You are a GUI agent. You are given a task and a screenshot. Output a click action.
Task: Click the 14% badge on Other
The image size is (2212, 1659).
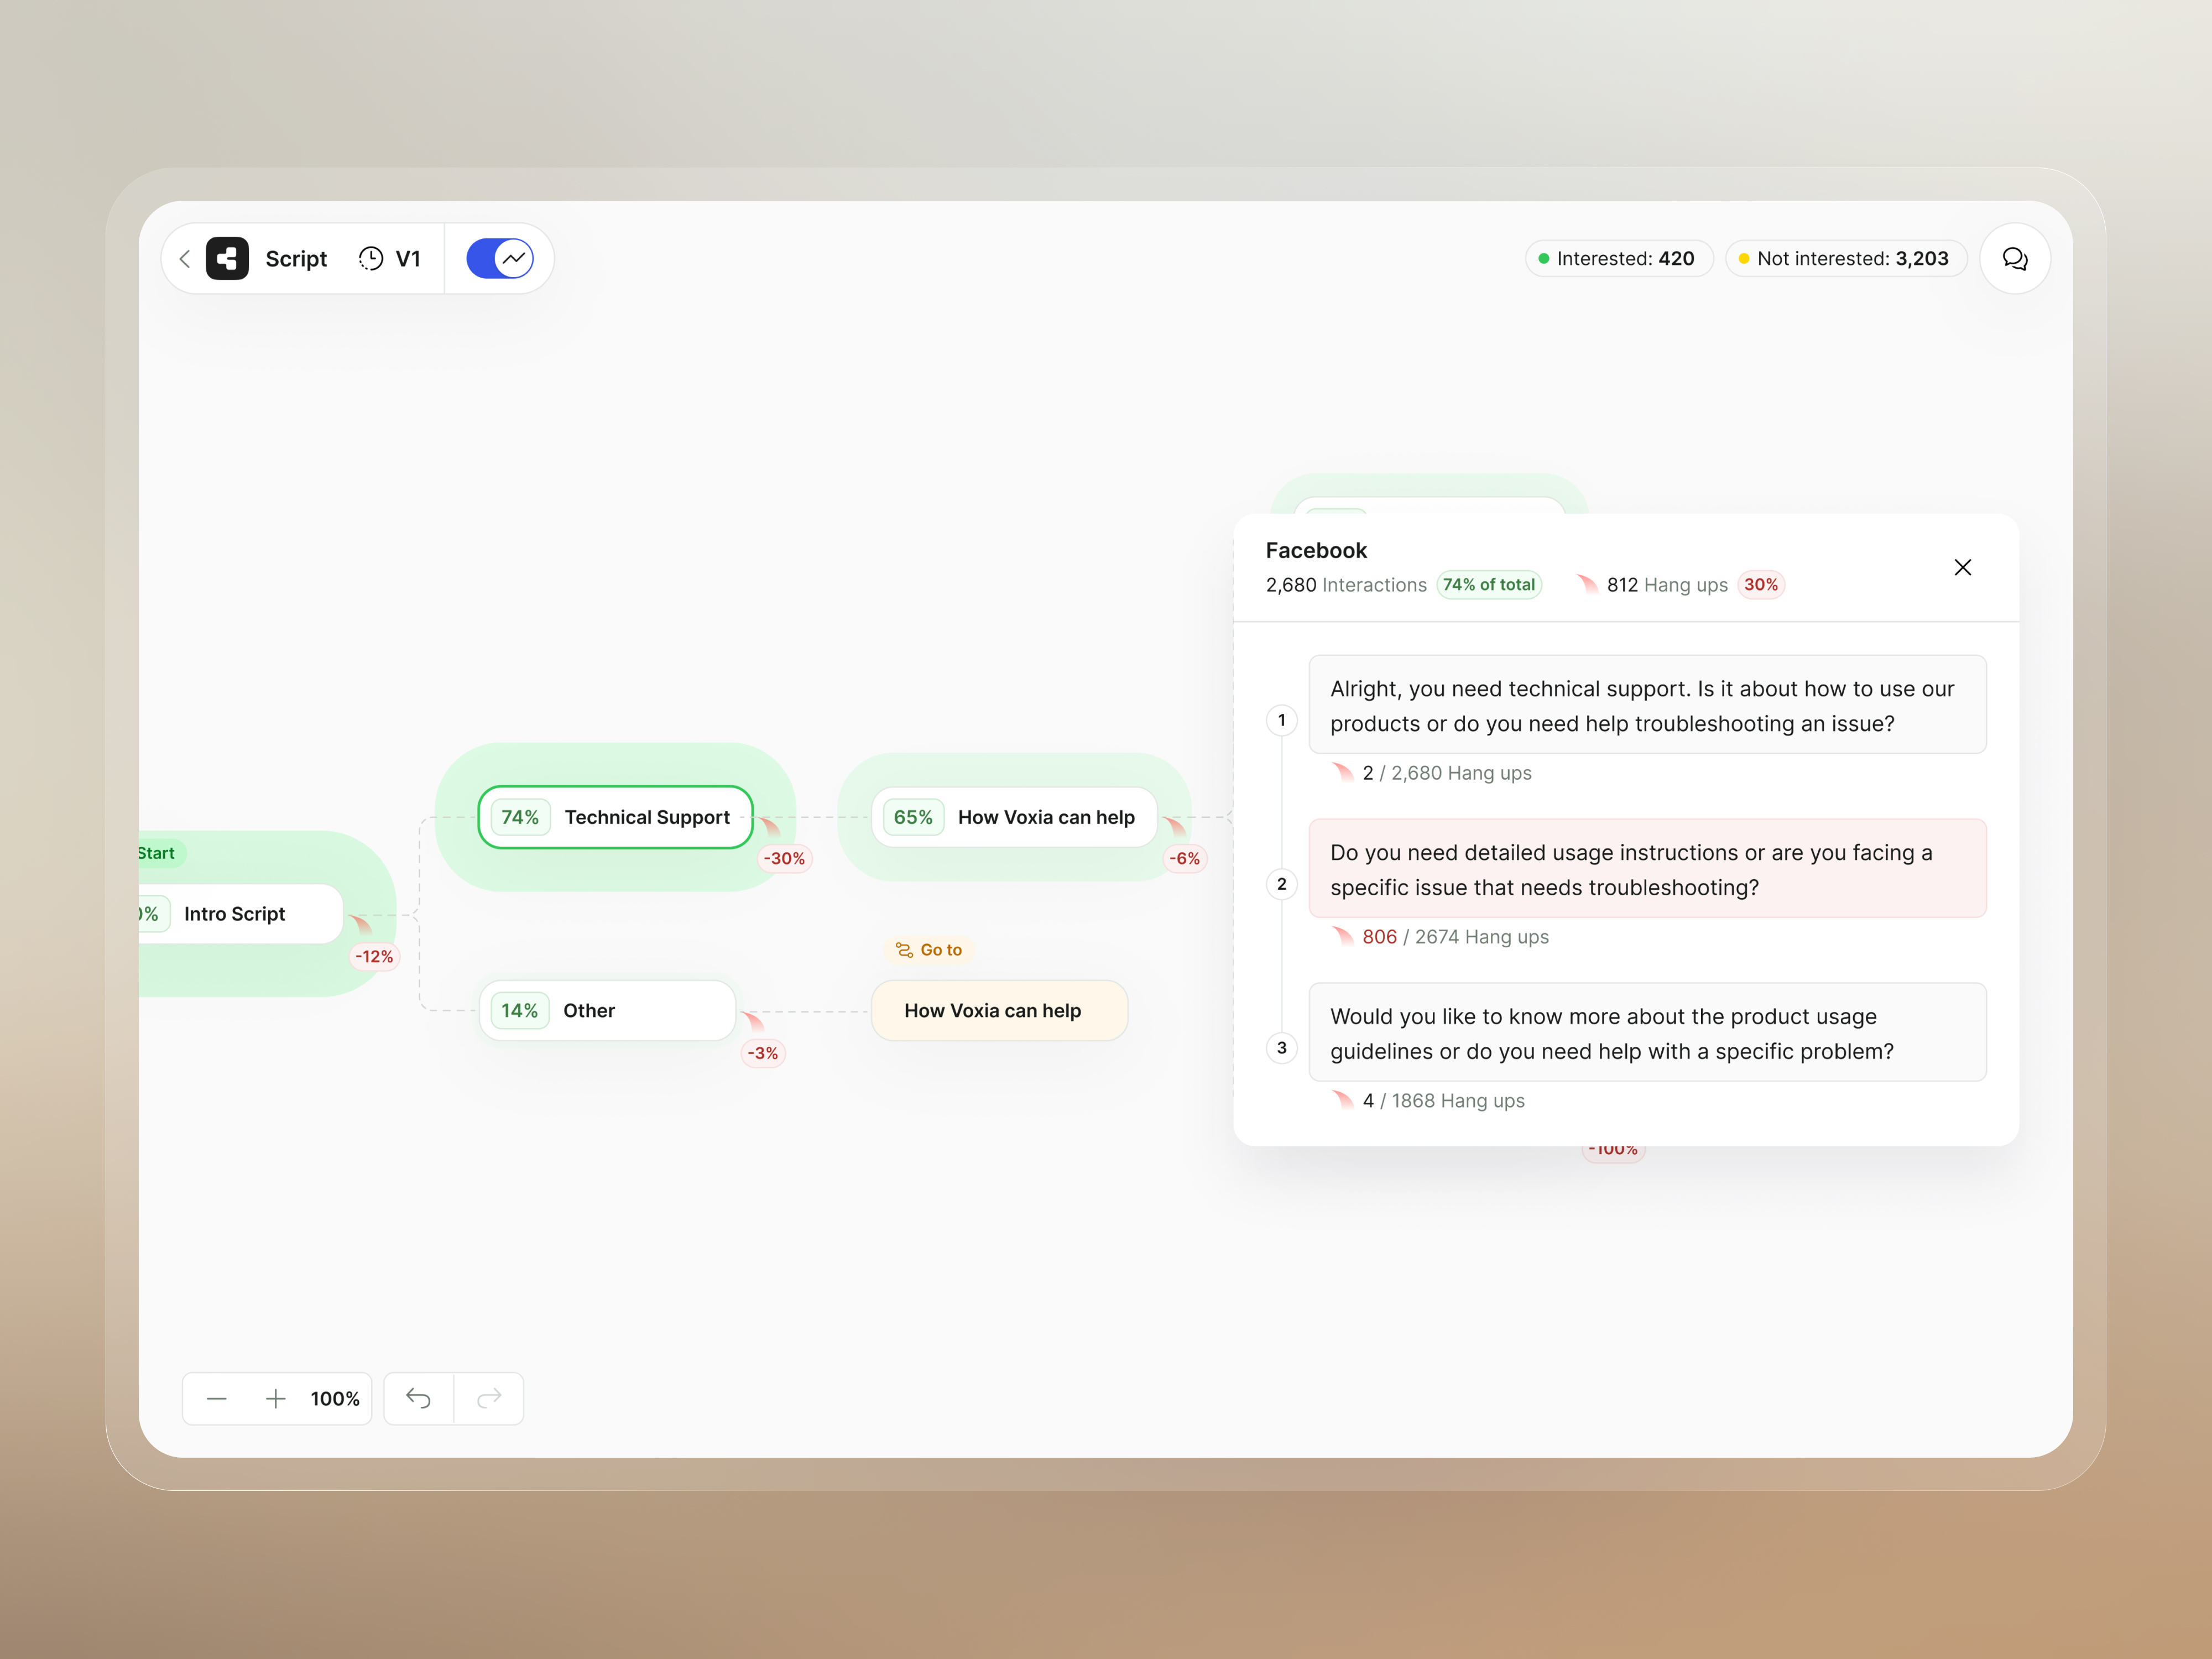coord(519,1010)
